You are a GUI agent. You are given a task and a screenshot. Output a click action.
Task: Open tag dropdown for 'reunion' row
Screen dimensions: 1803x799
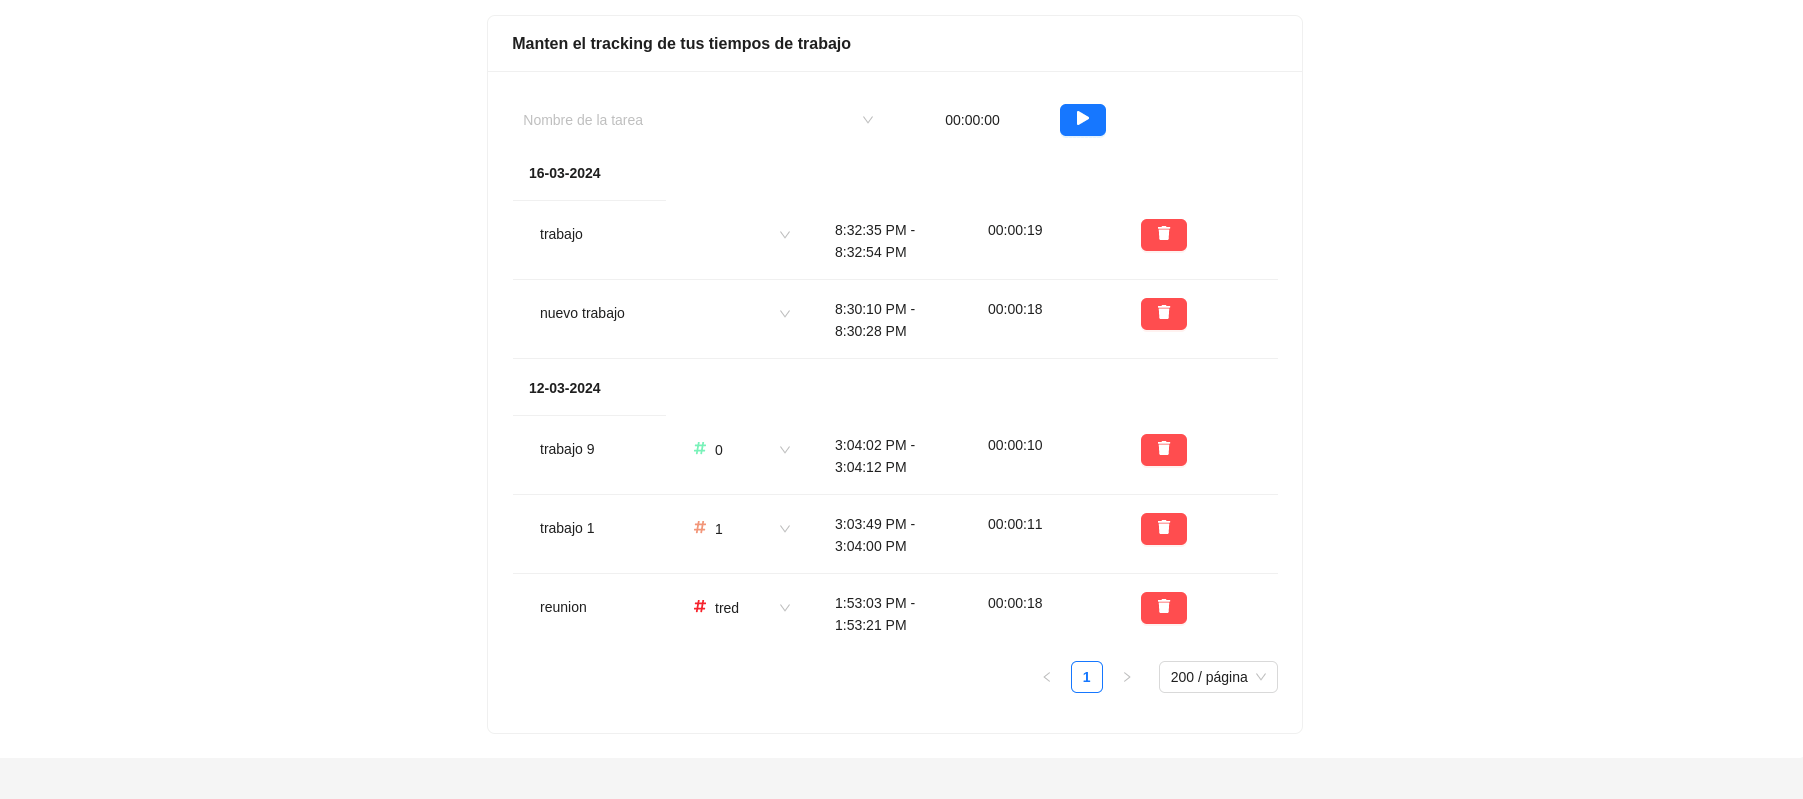[784, 608]
